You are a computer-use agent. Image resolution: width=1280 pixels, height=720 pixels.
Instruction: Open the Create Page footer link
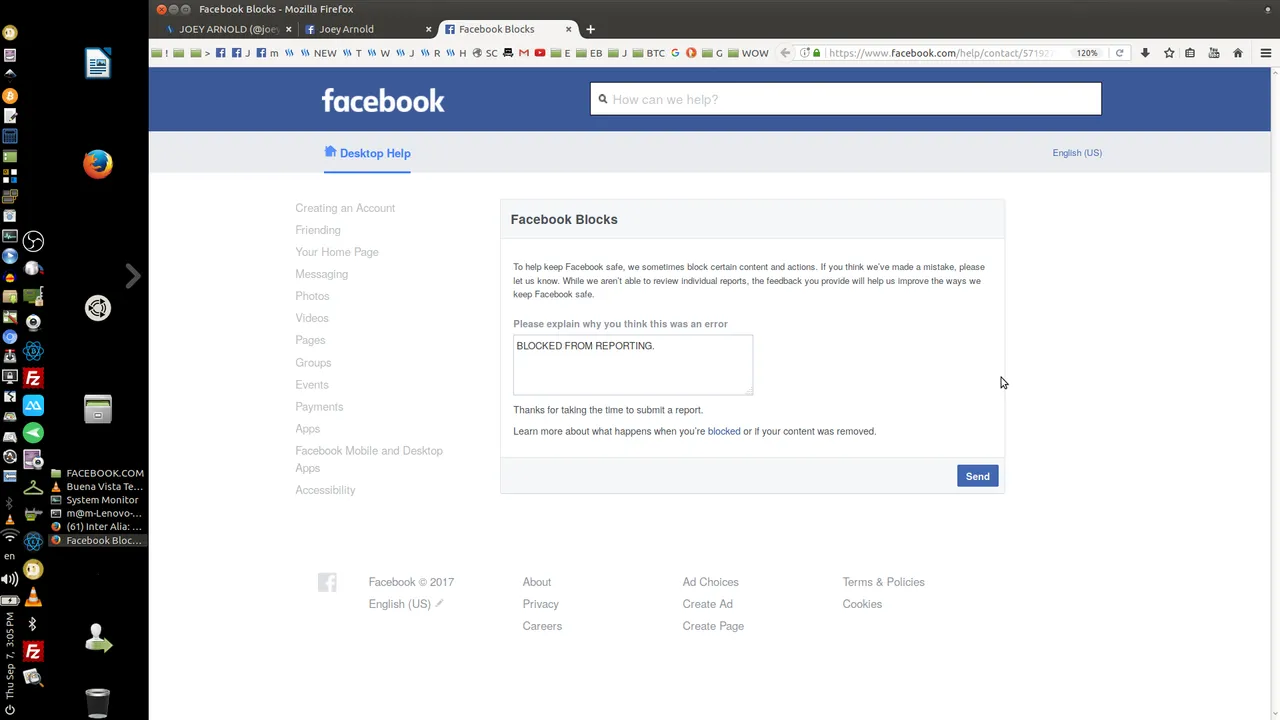pyautogui.click(x=713, y=626)
